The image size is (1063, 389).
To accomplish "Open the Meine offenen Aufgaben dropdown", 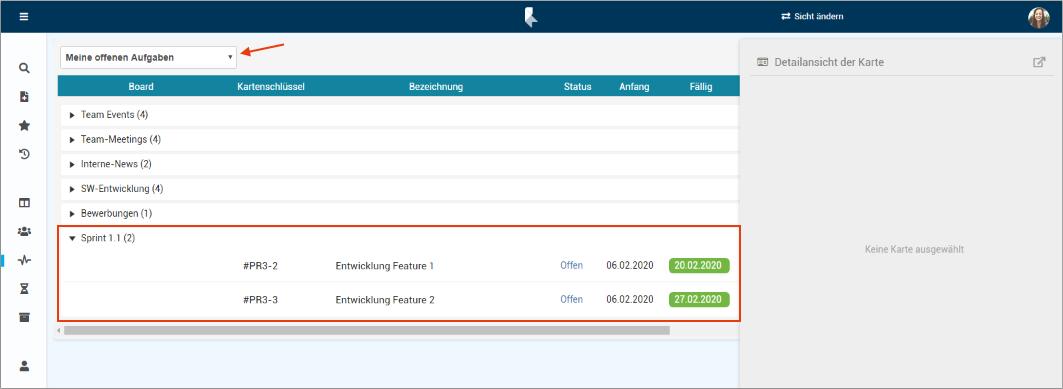I will (148, 58).
